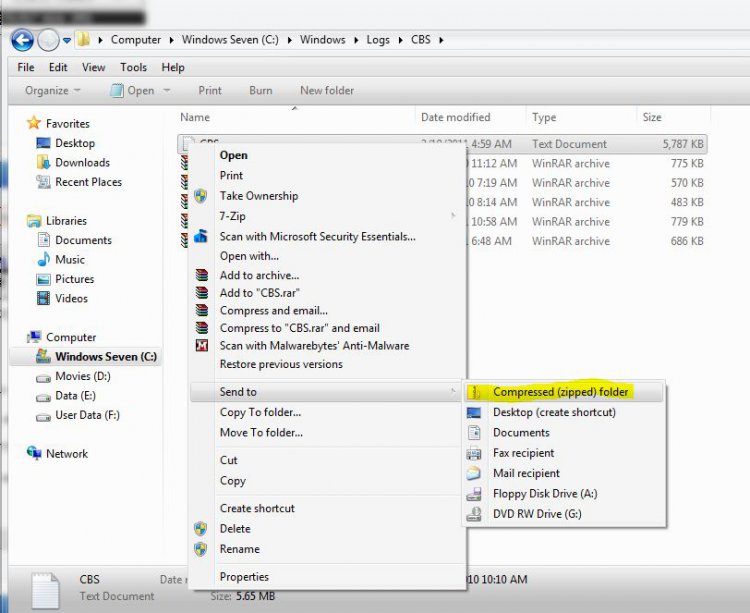Screen dimensions: 750x613
Task: Click the shield icon next to Delete
Action: [201, 528]
